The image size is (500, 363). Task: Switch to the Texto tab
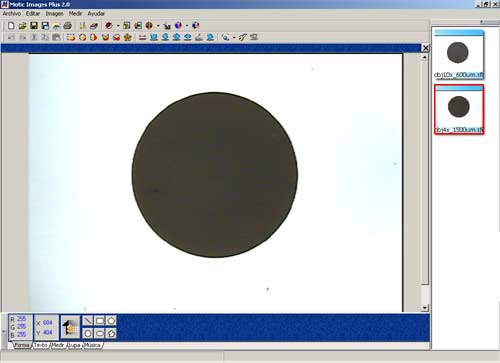[41, 345]
